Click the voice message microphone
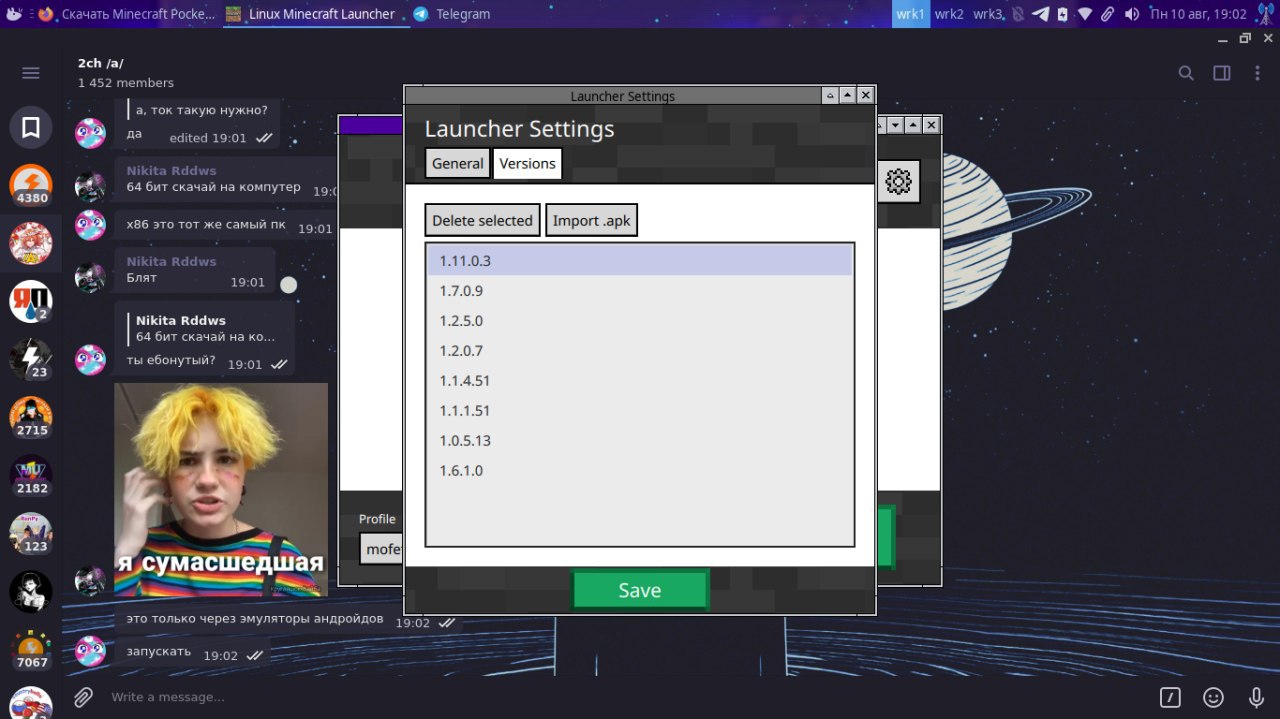This screenshot has width=1280, height=719. click(1256, 697)
